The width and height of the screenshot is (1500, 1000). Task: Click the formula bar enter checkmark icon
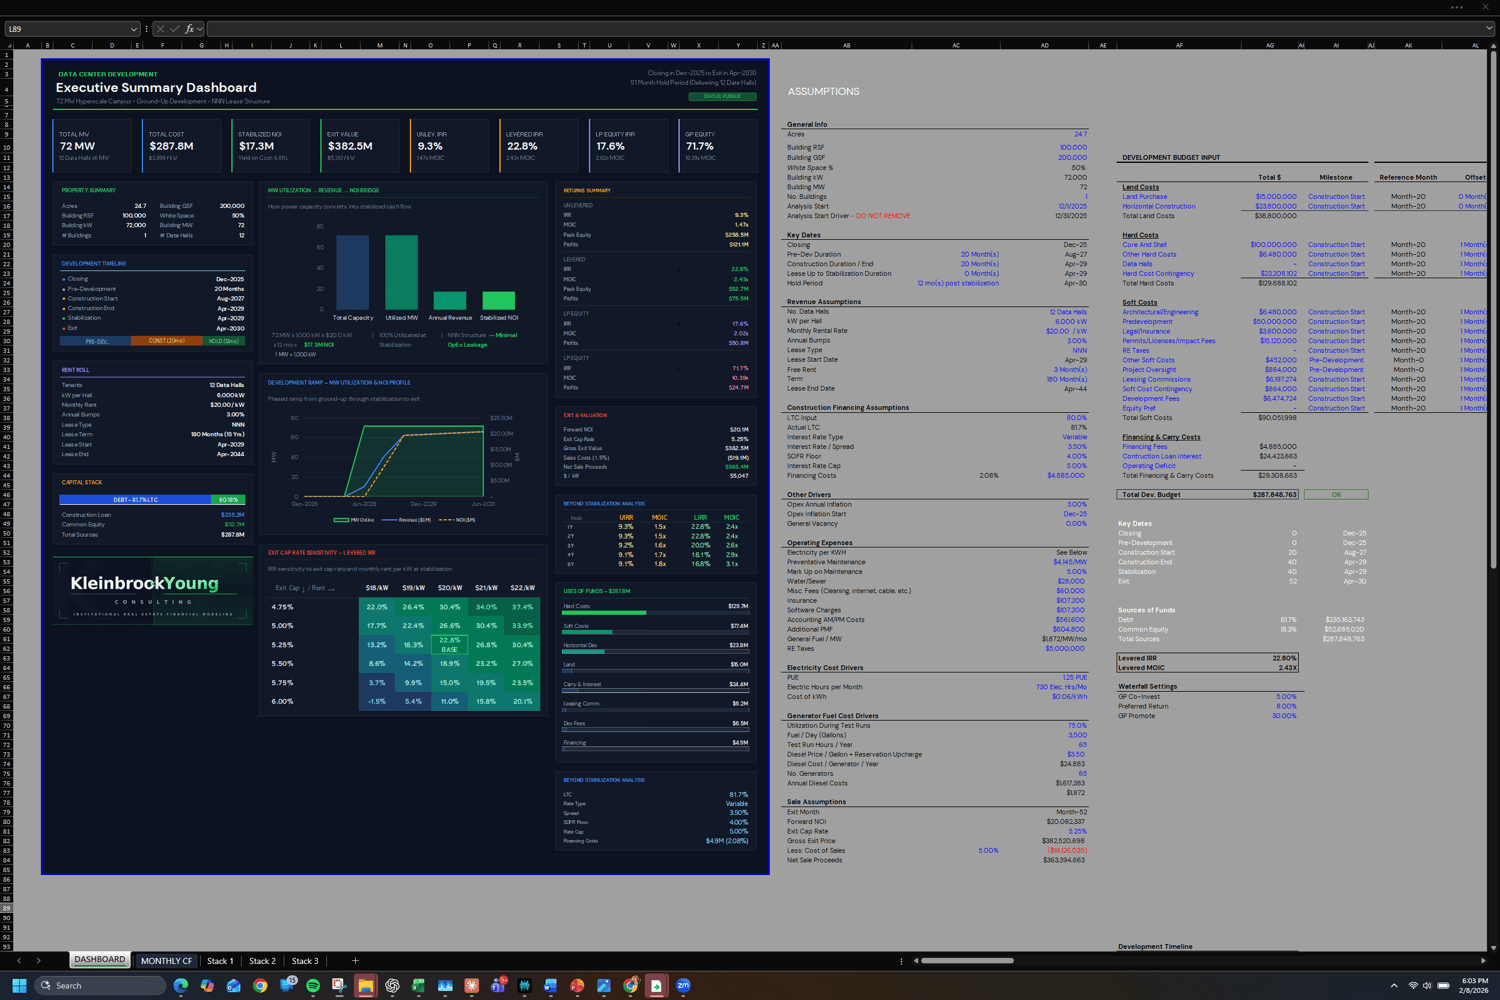(x=174, y=29)
